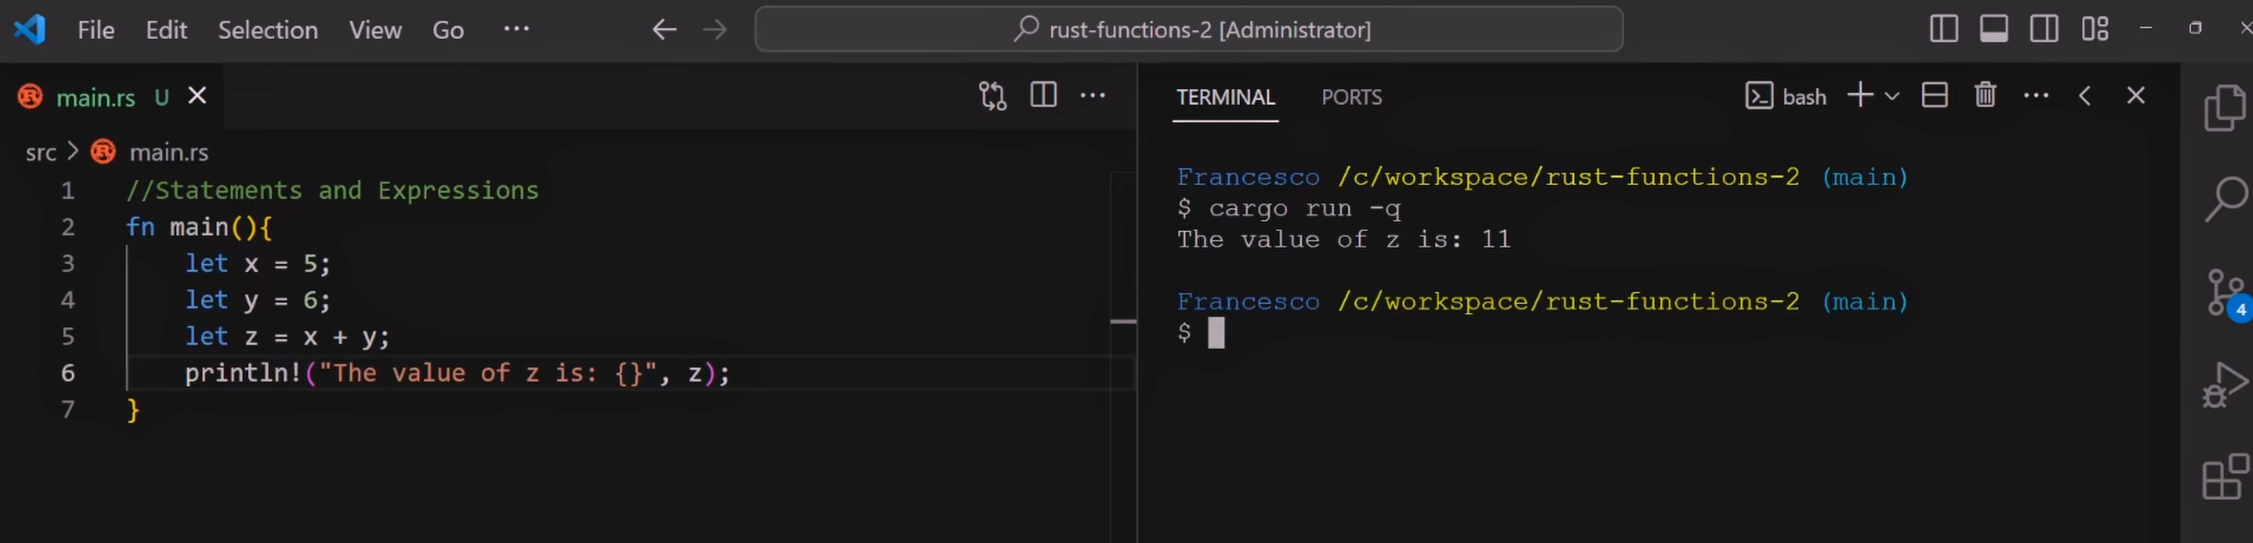Click the rust-functions-2 command center search box

(1189, 29)
